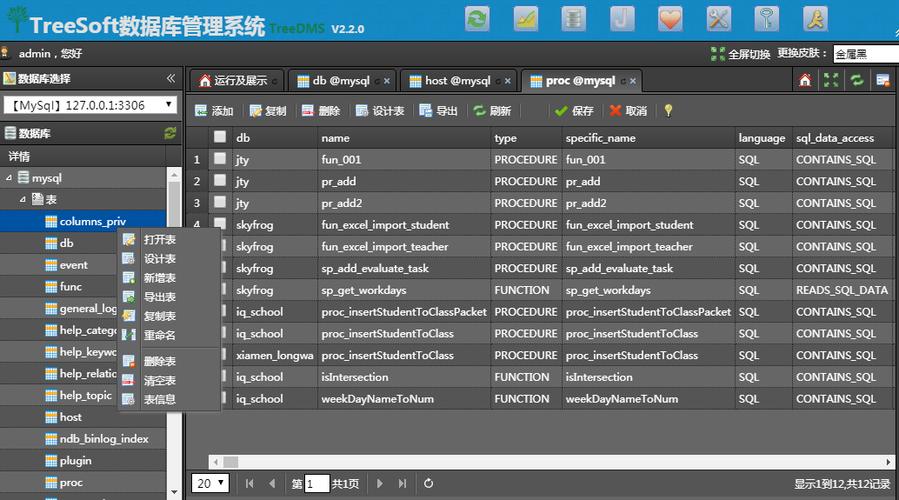Screen dimensions: 899x500
Task: Click the database server icon in header
Action: (573, 19)
